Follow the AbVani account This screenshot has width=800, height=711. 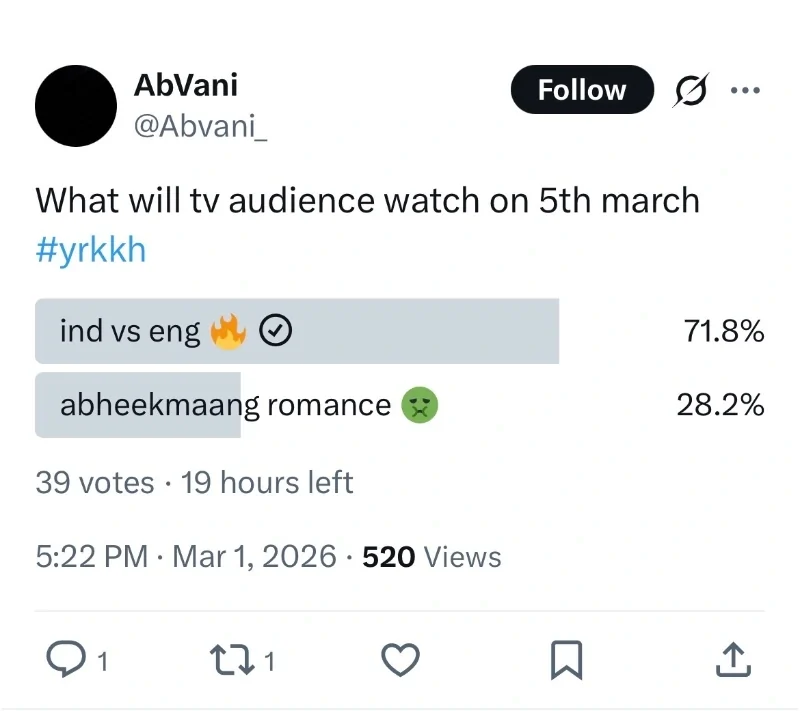582,90
